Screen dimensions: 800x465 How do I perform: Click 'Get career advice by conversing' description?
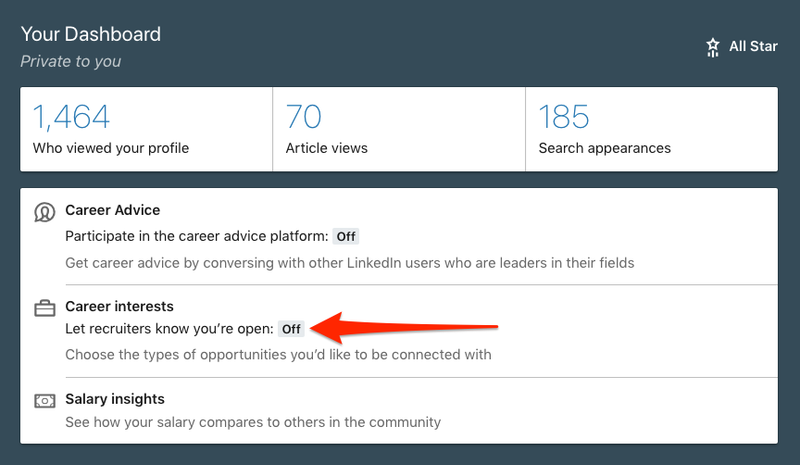coord(350,263)
